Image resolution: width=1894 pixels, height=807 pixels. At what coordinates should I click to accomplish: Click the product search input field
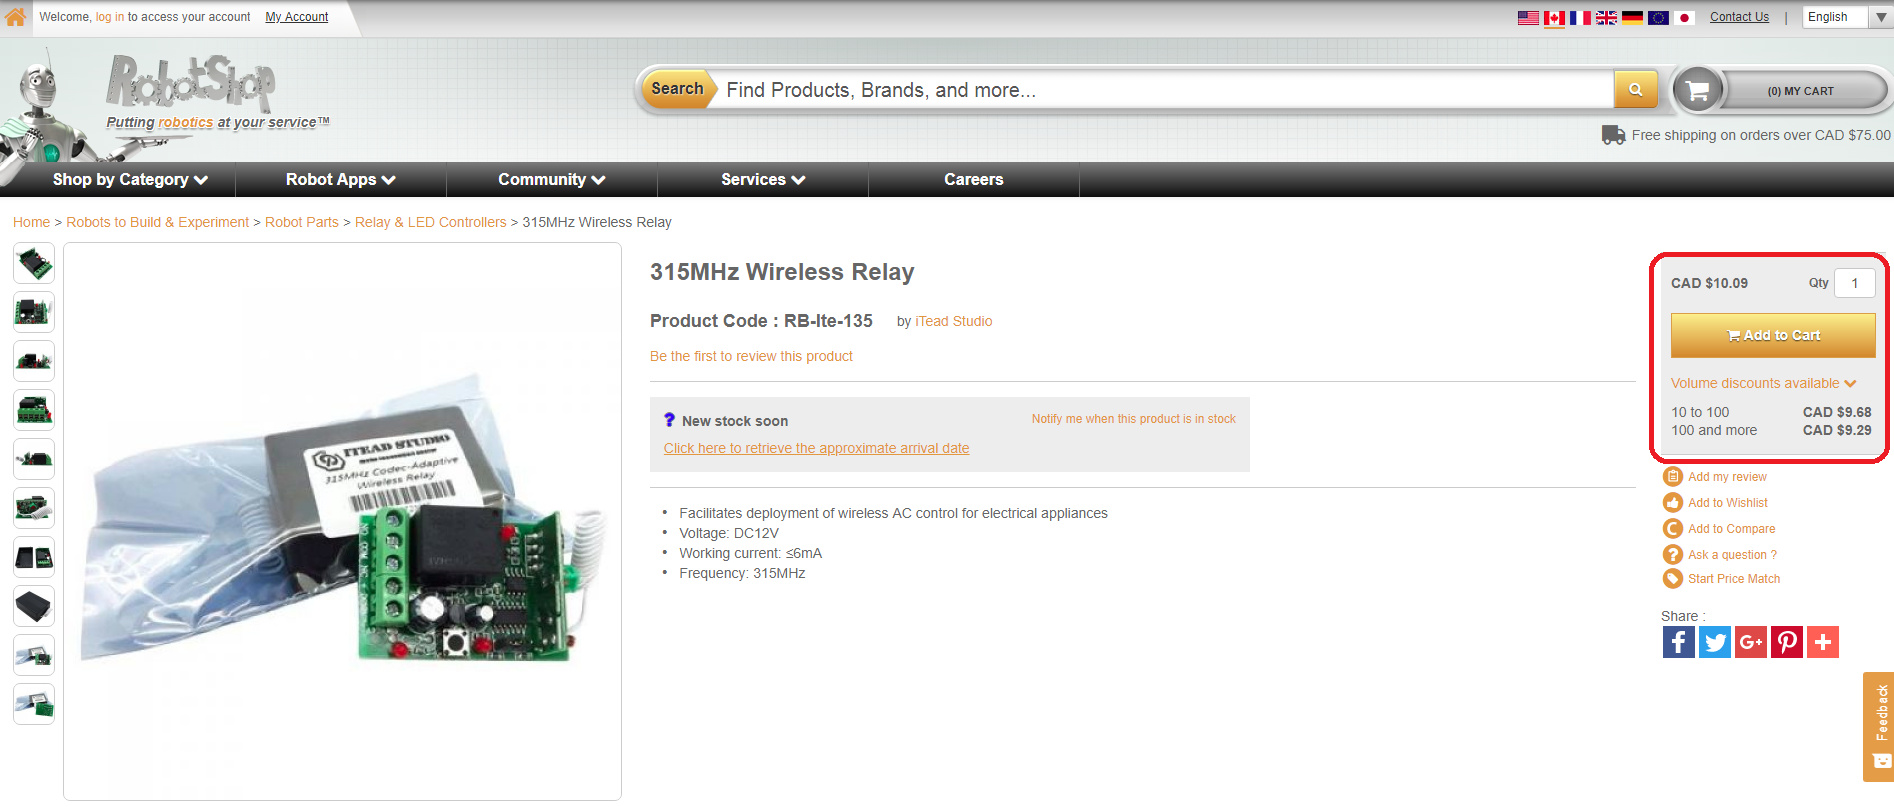click(1165, 90)
